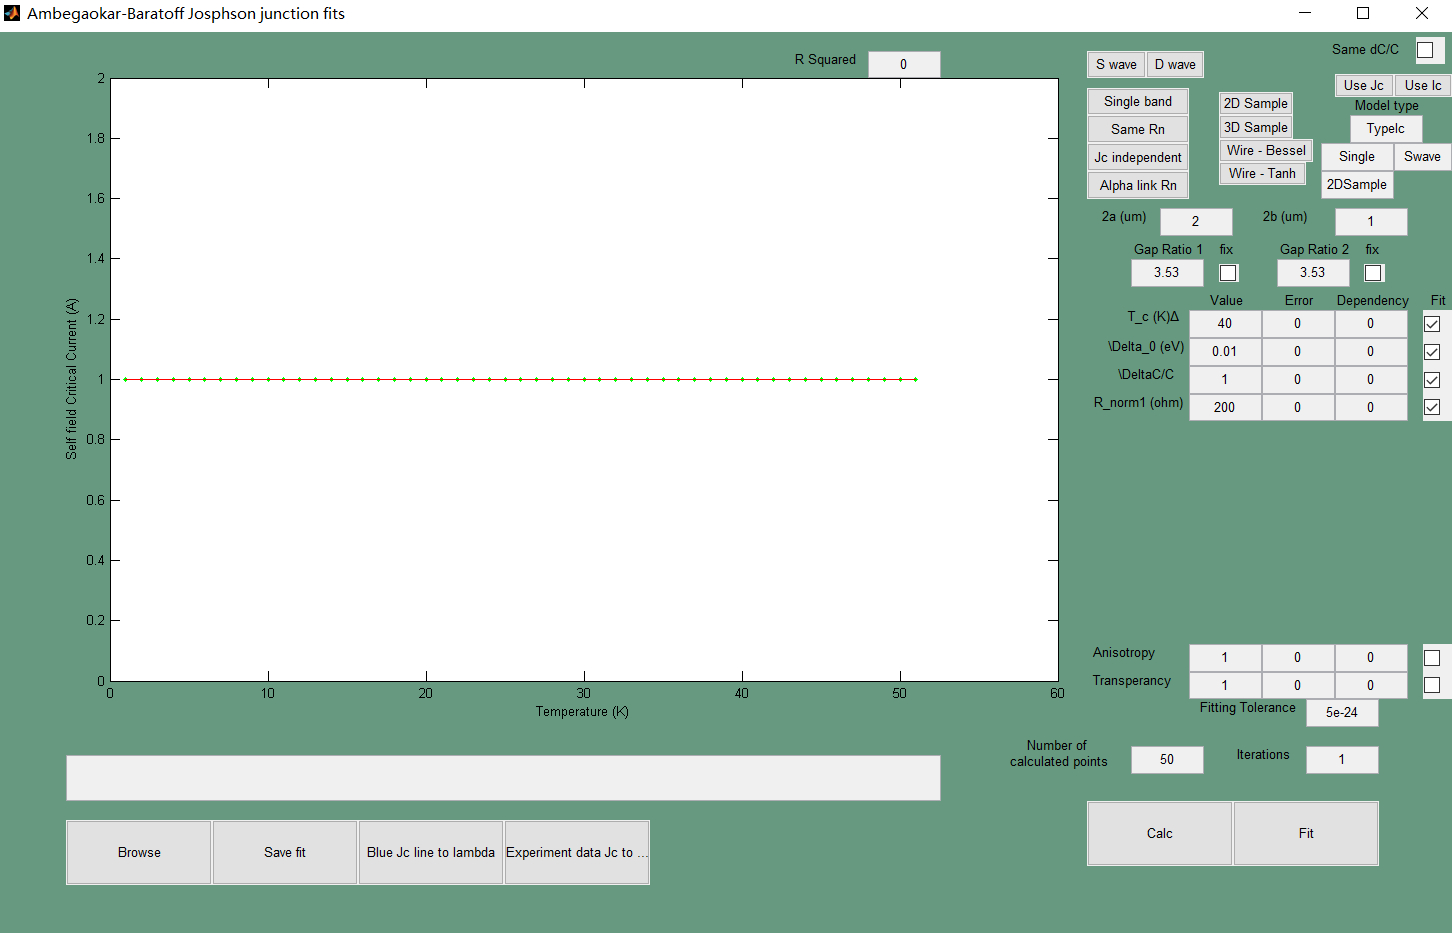Enable the Transparency fit checkbox
The image size is (1452, 933).
point(1432,685)
